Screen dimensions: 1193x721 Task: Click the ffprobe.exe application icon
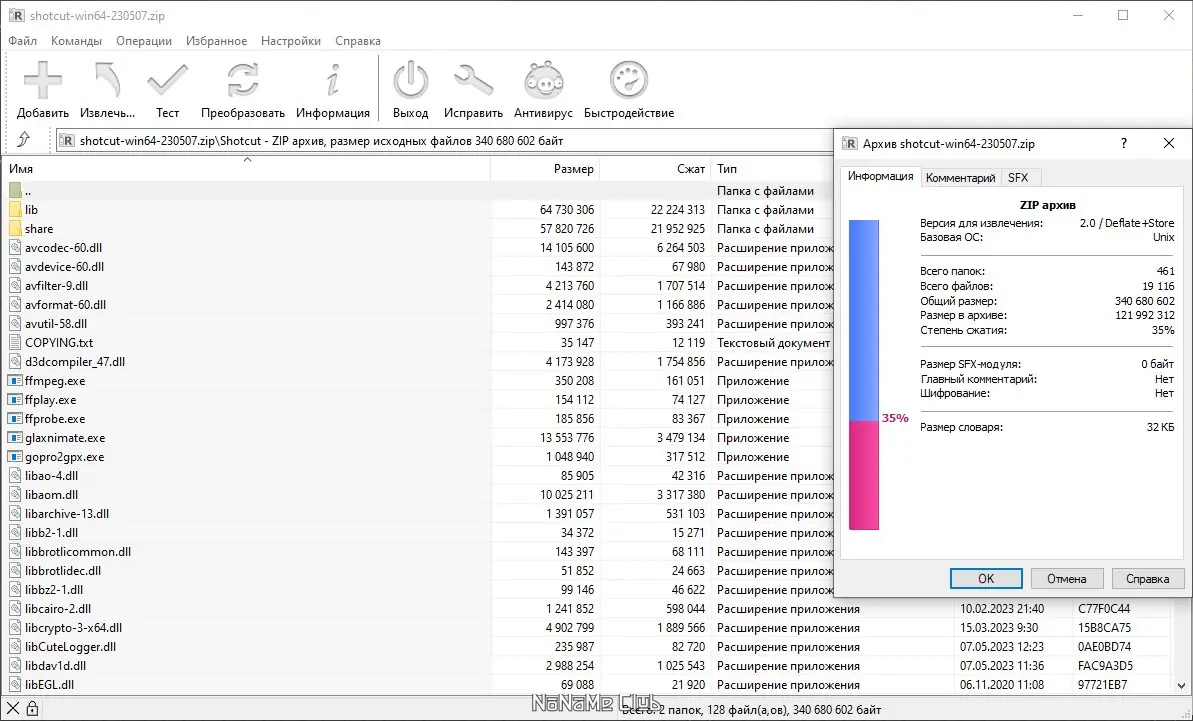tap(15, 419)
